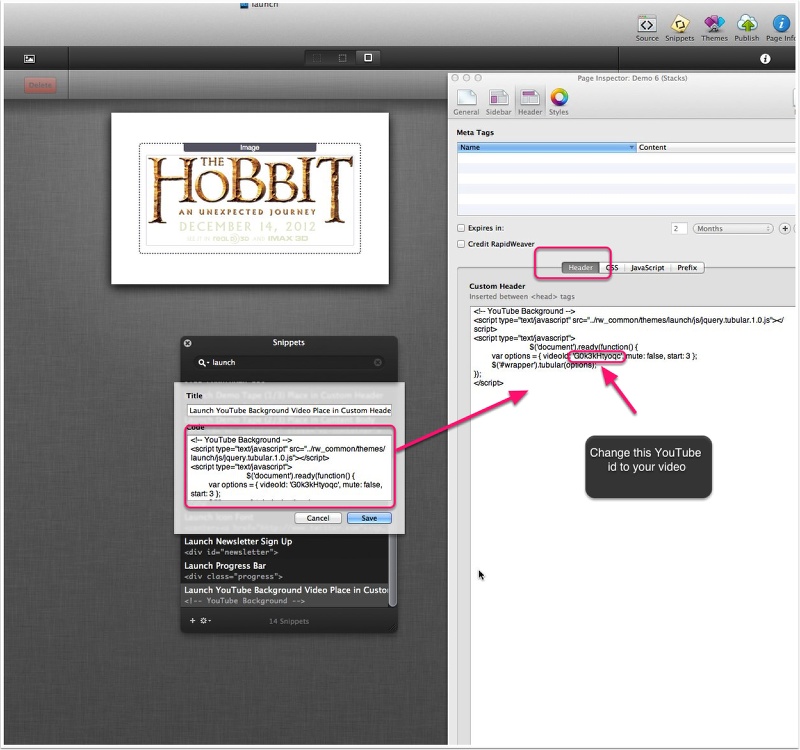Switch to the JavaScript tab
This screenshot has width=800, height=750.
pyautogui.click(x=647, y=268)
